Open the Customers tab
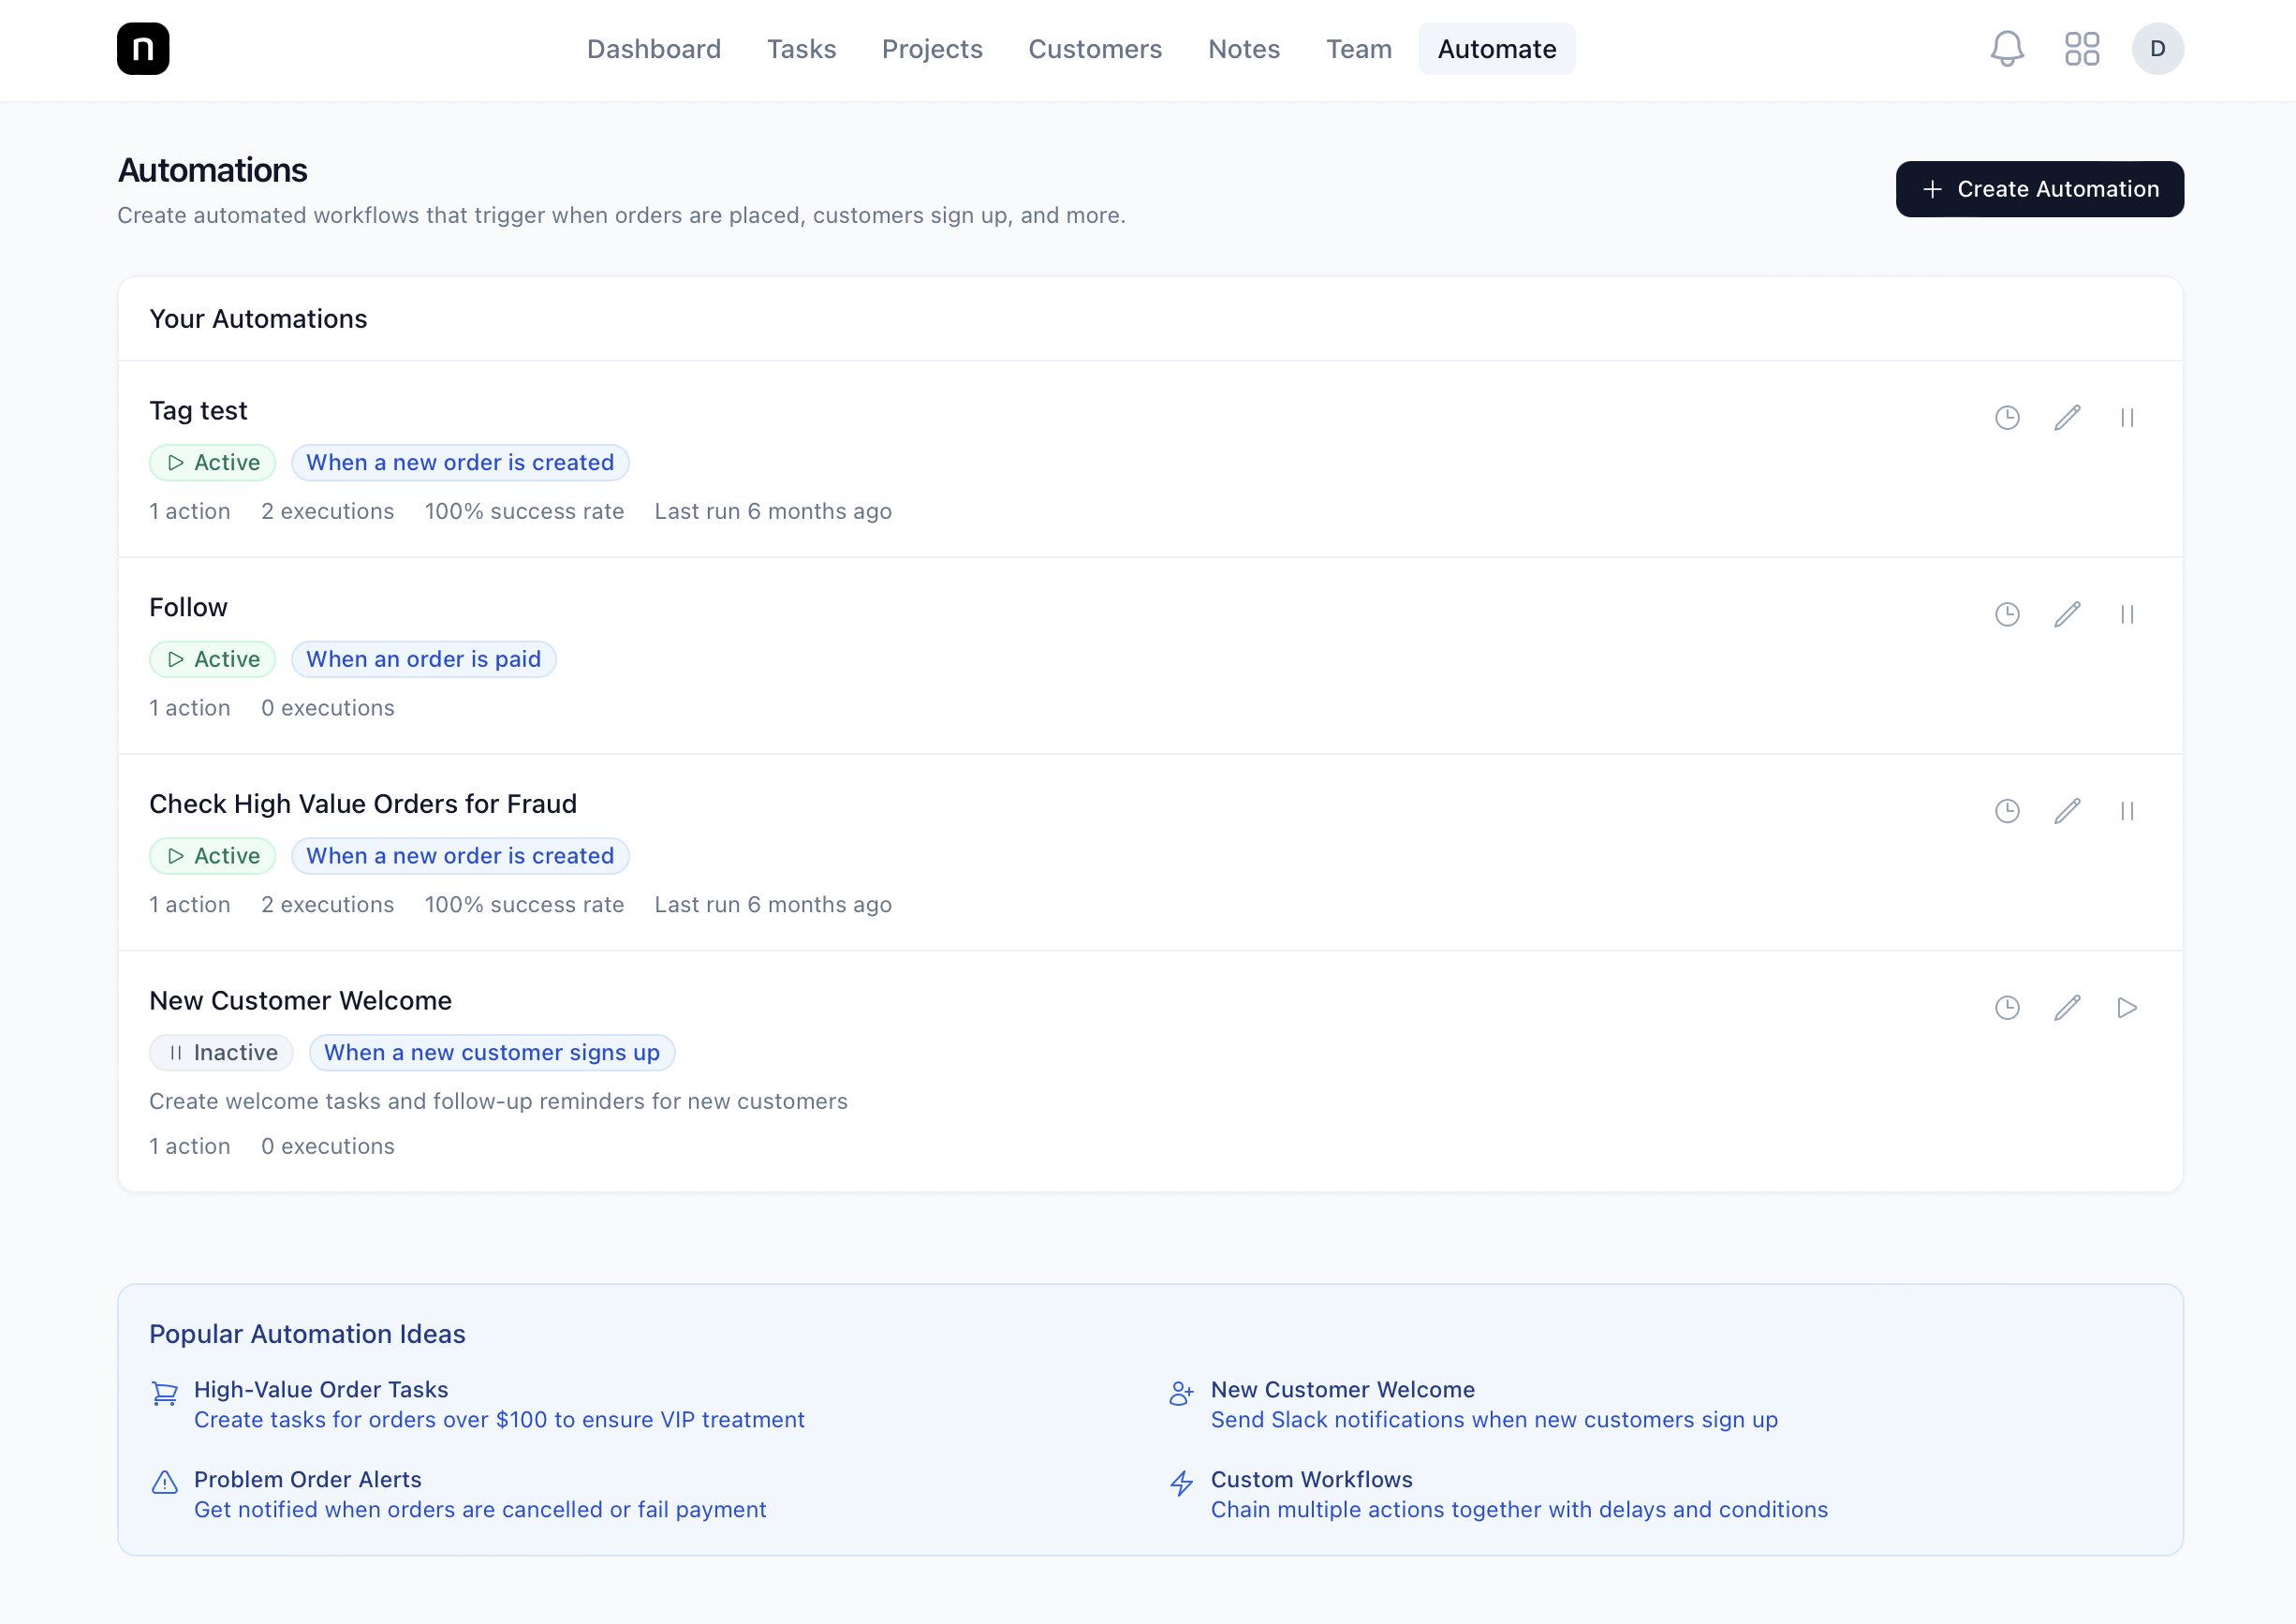 click(1095, 49)
